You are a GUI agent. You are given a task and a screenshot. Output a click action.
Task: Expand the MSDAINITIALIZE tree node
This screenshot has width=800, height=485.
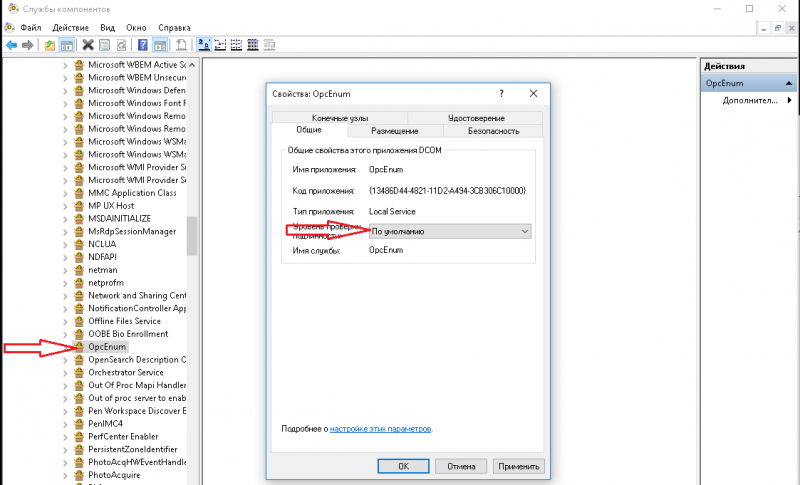66,218
